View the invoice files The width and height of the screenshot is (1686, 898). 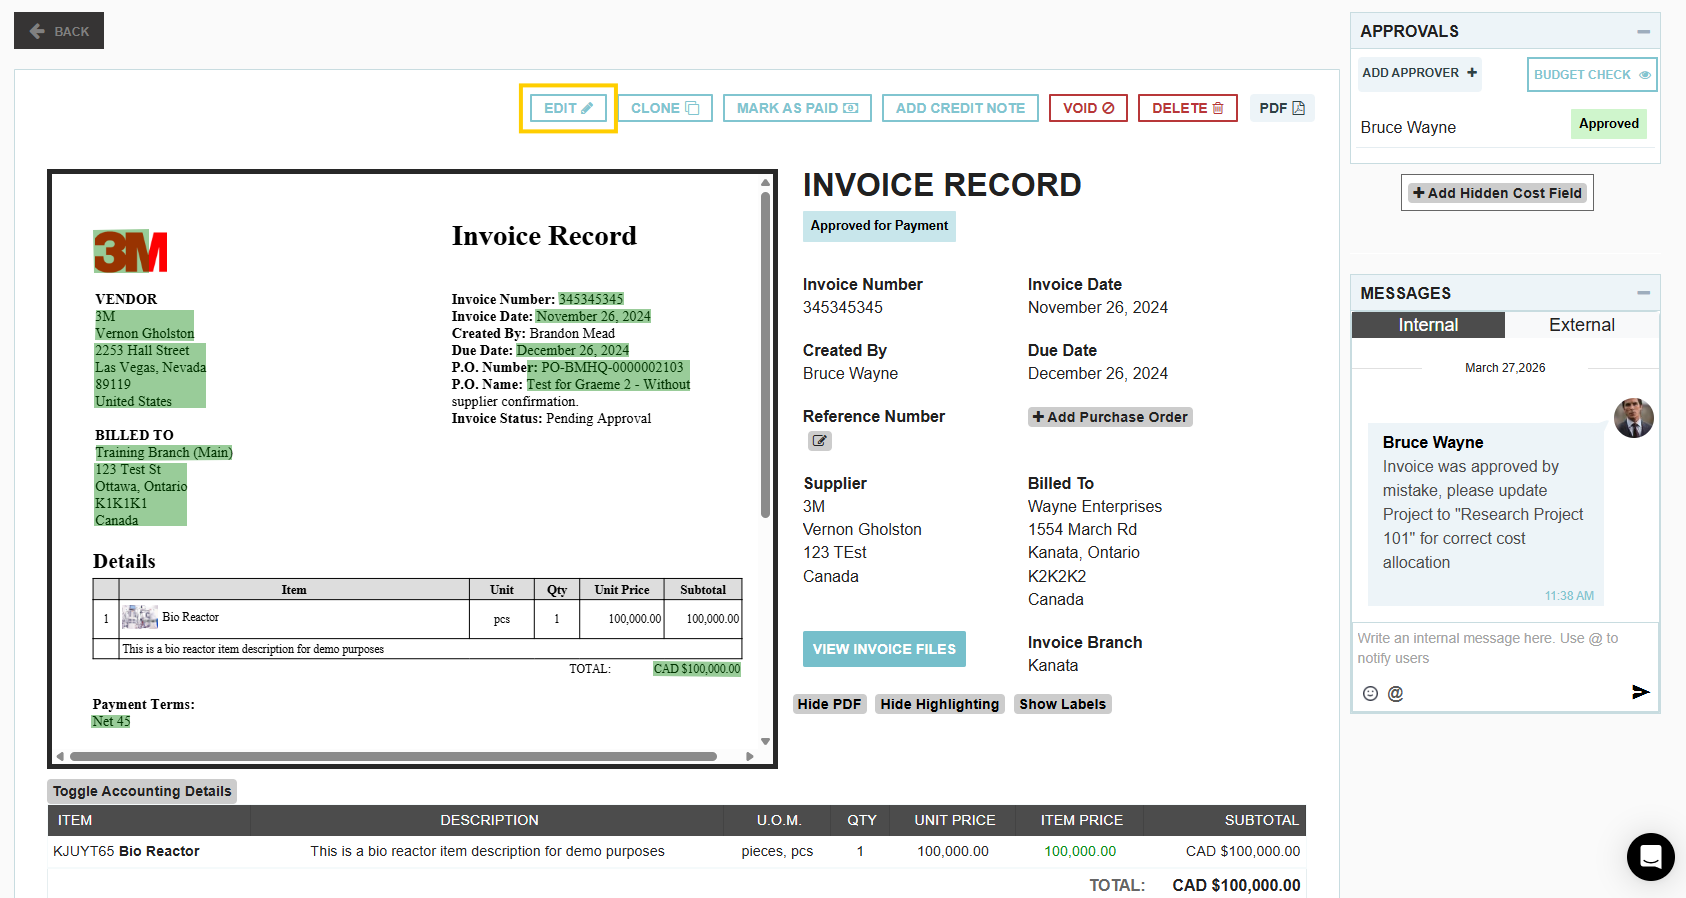click(x=884, y=649)
